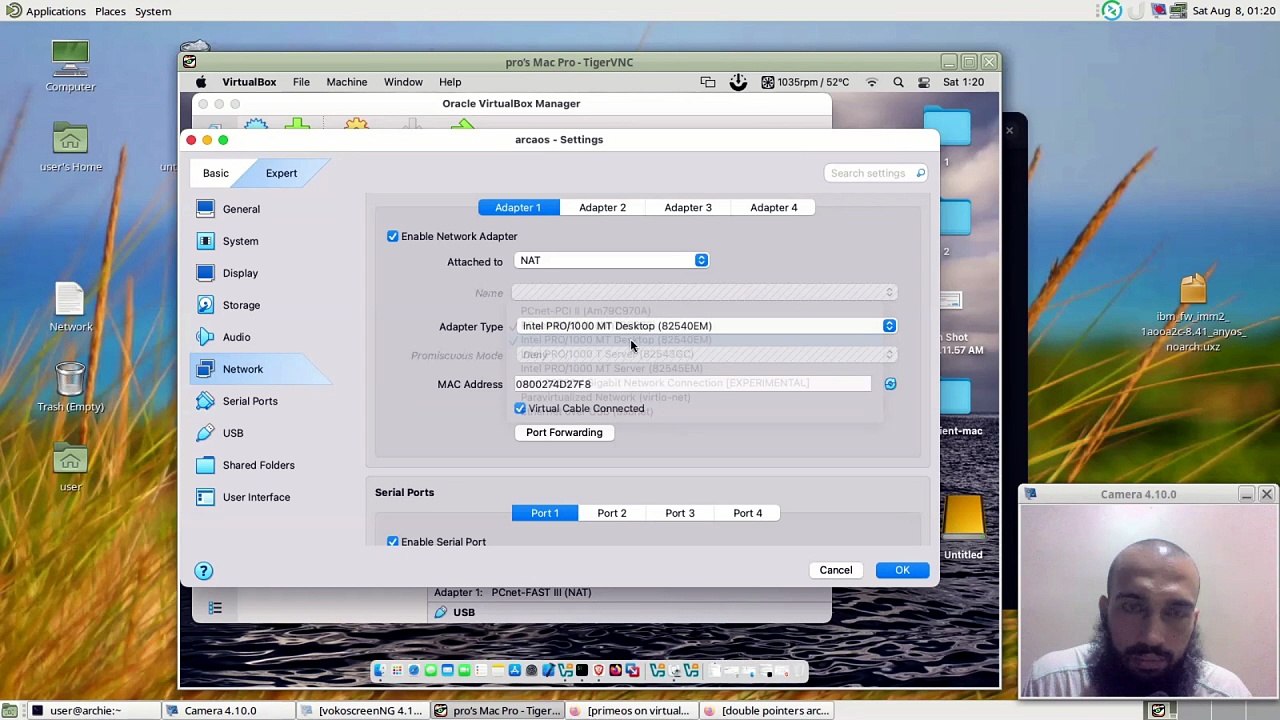The image size is (1280, 720).
Task: Regenerate the MAC address with refresh icon
Action: [890, 384]
